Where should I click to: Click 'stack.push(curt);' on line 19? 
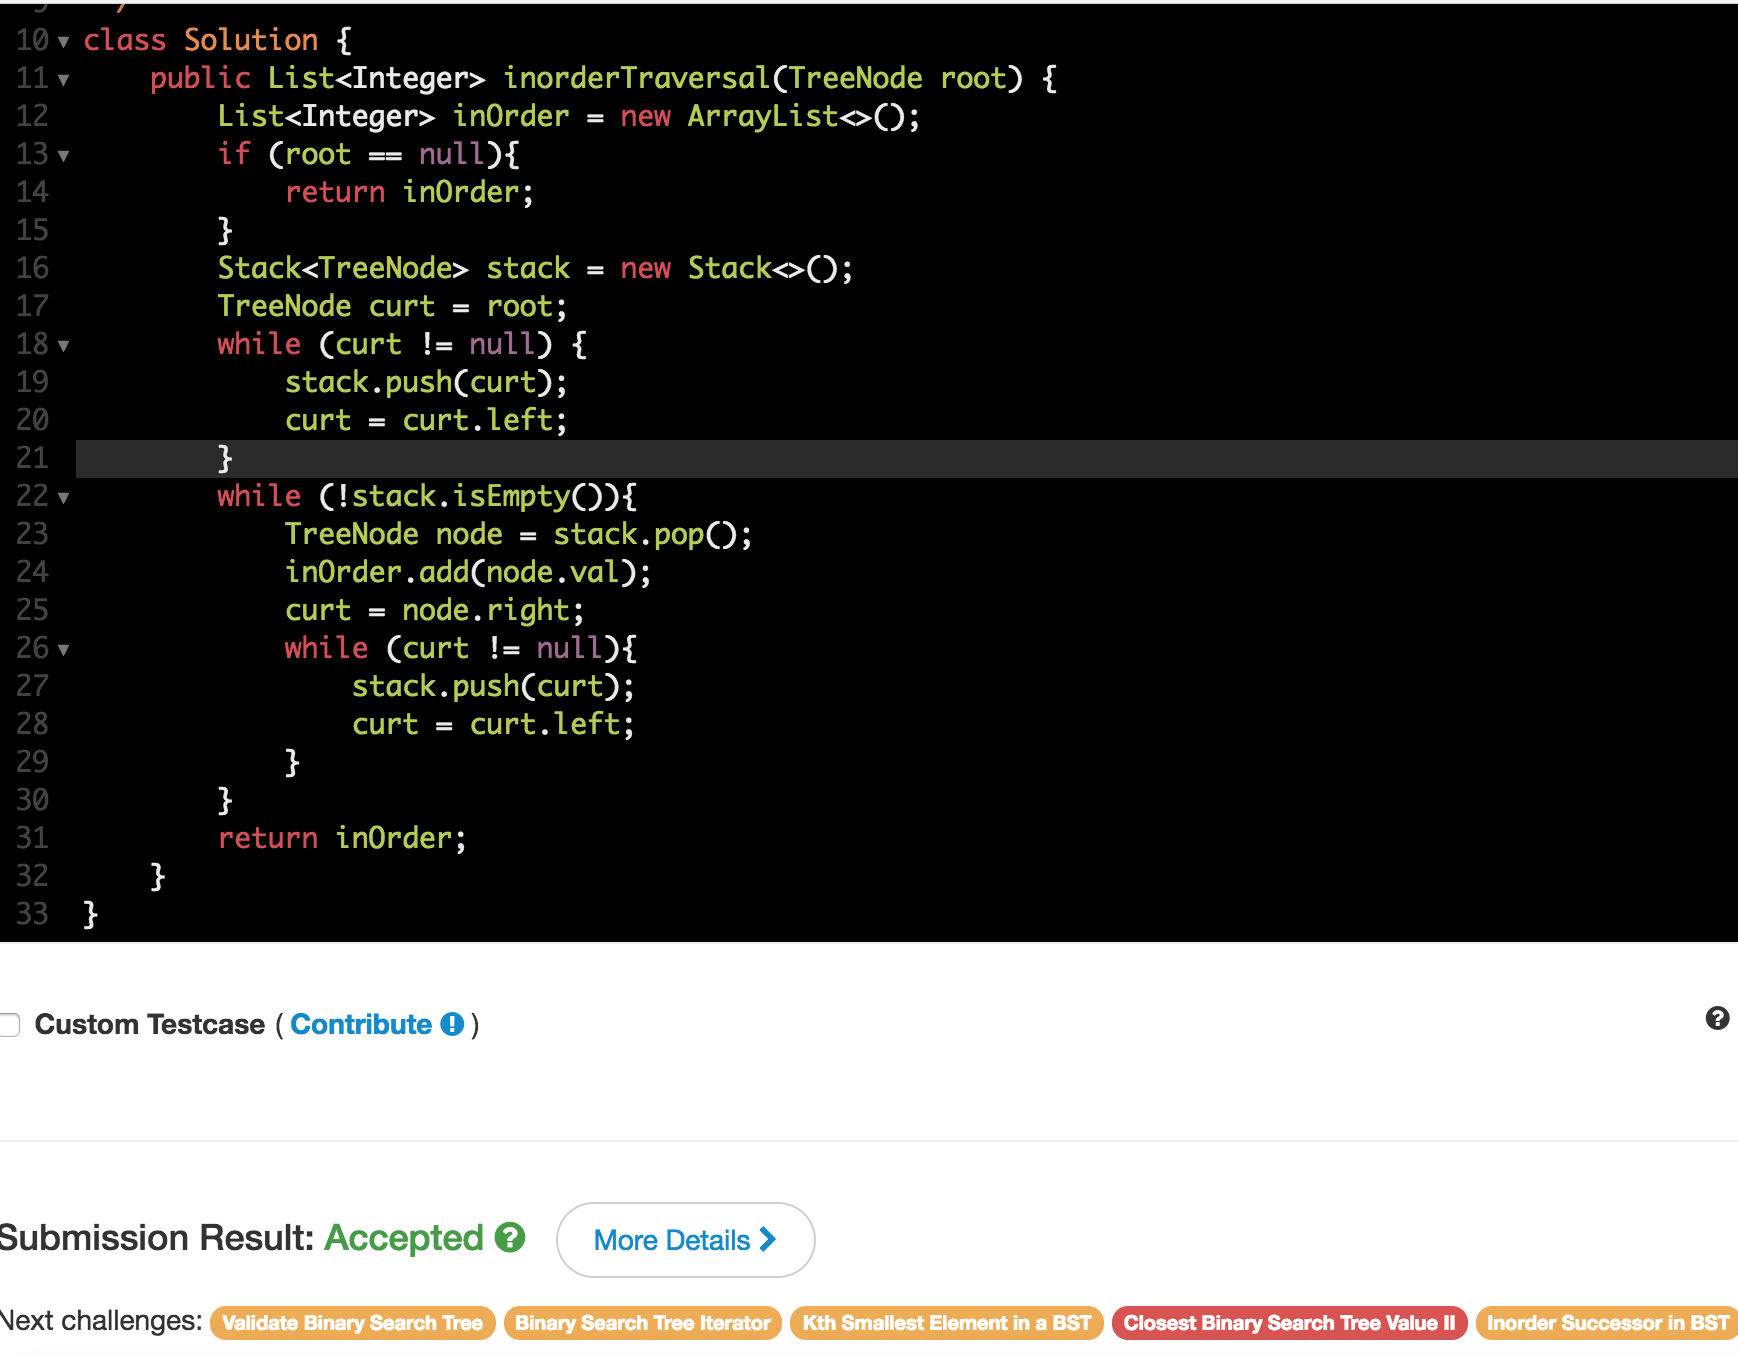(x=426, y=382)
